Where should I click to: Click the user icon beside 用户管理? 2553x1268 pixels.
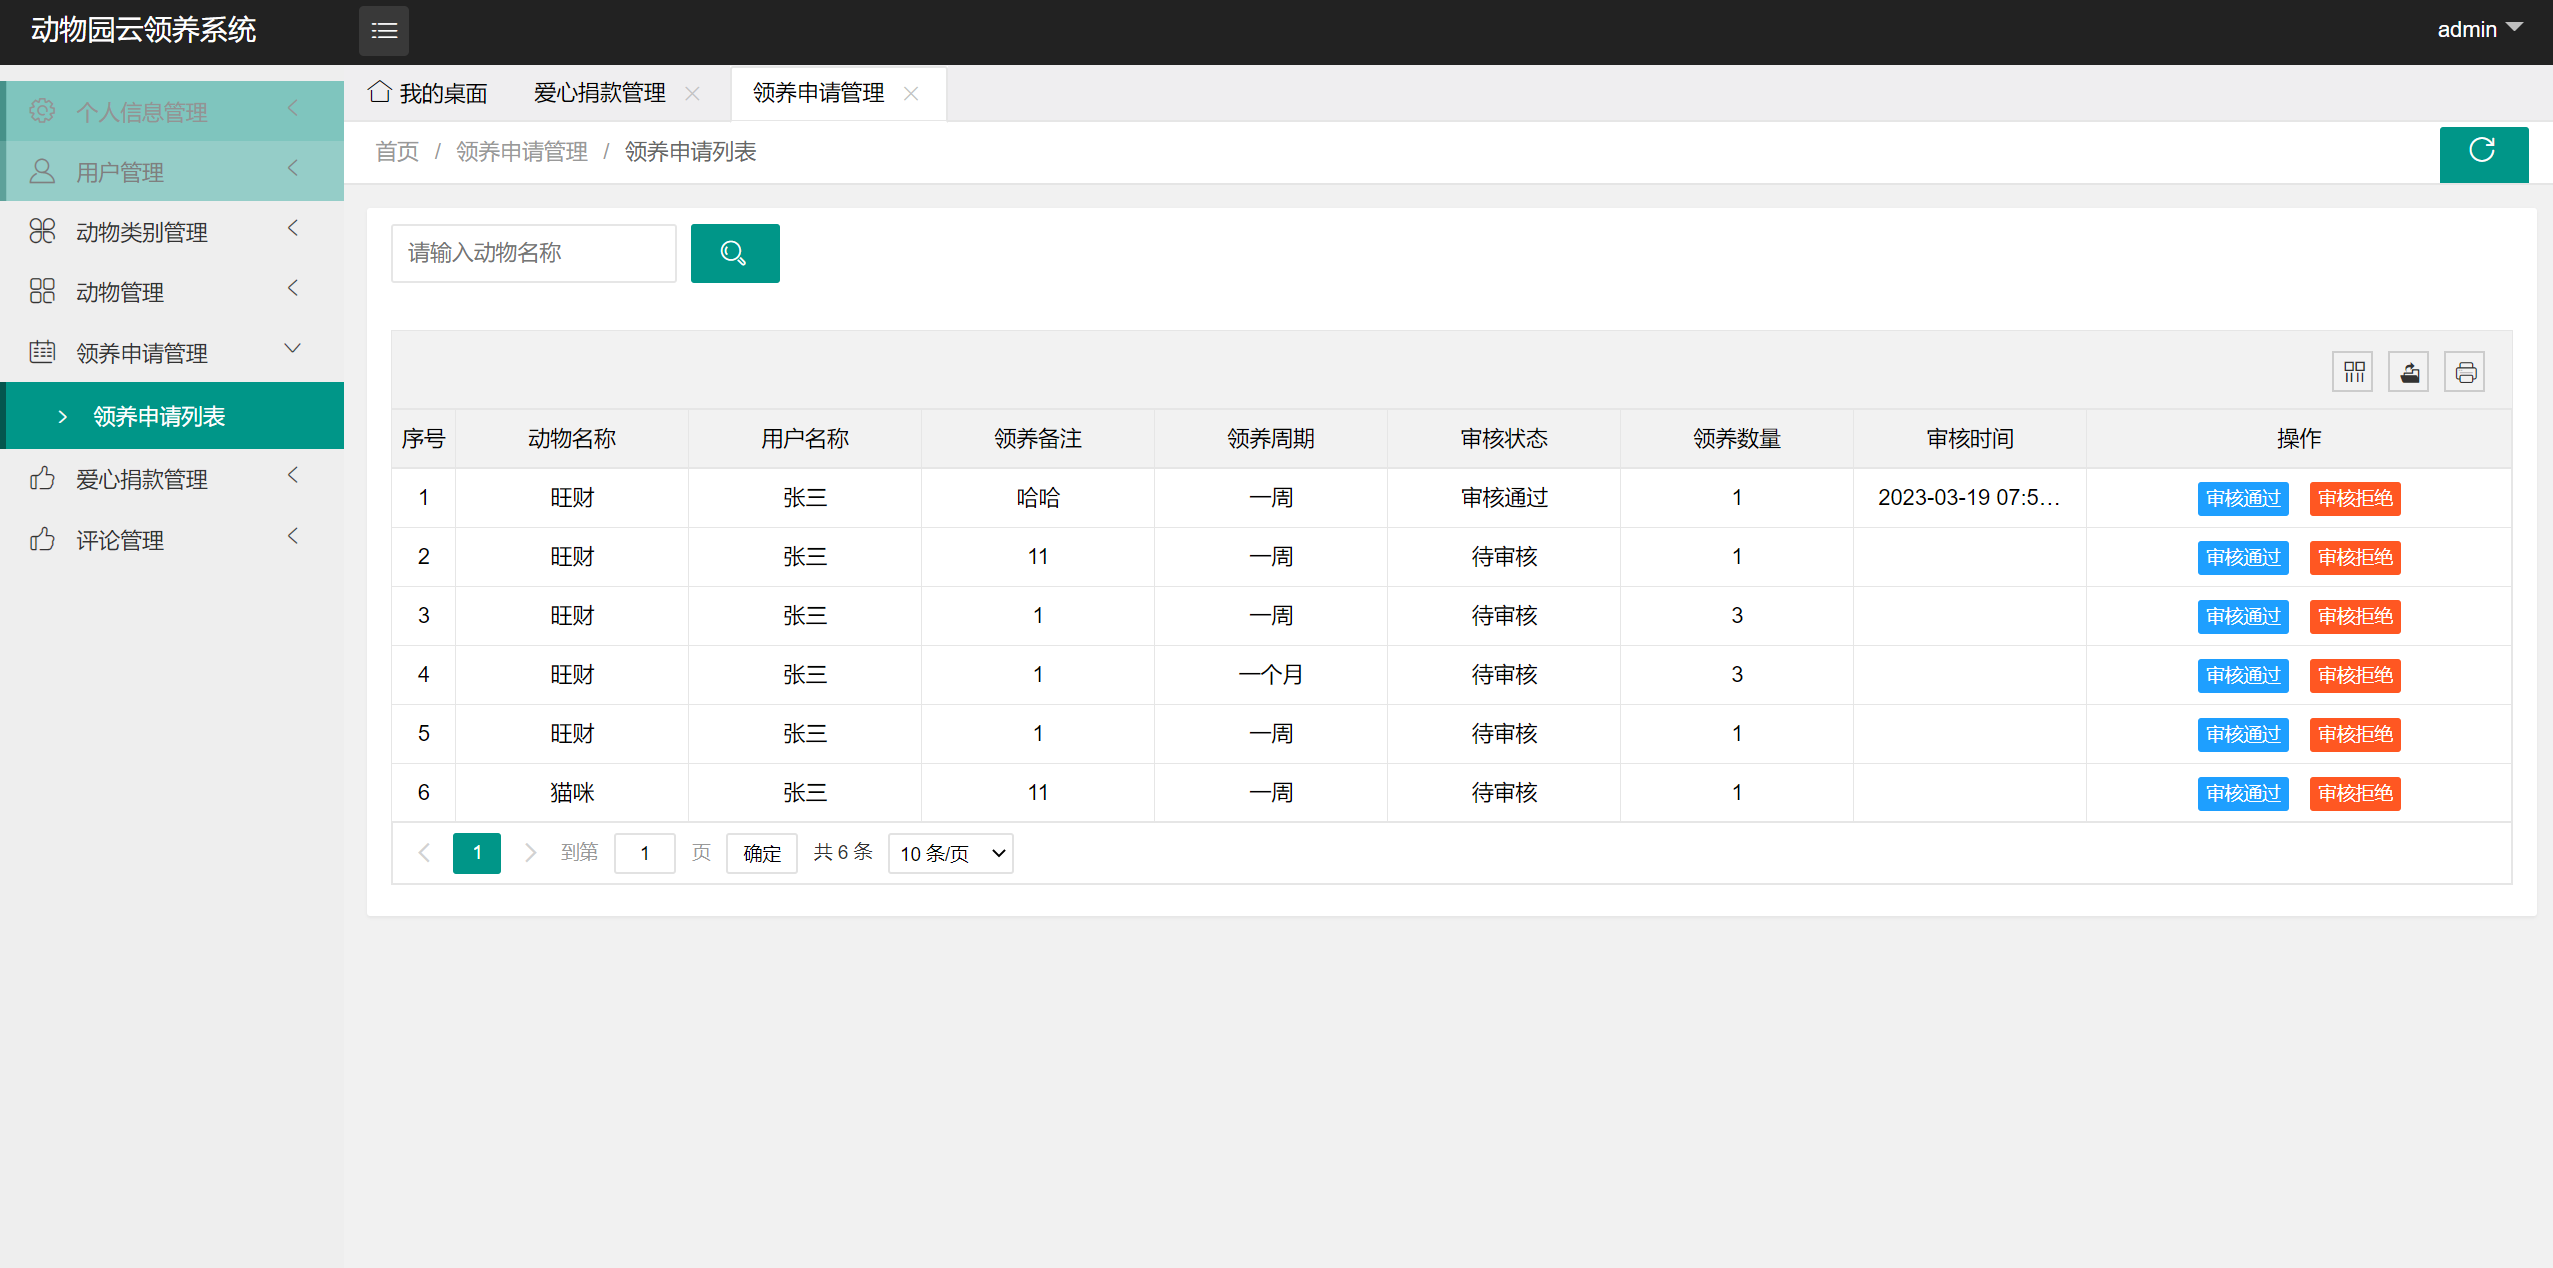pos(42,170)
